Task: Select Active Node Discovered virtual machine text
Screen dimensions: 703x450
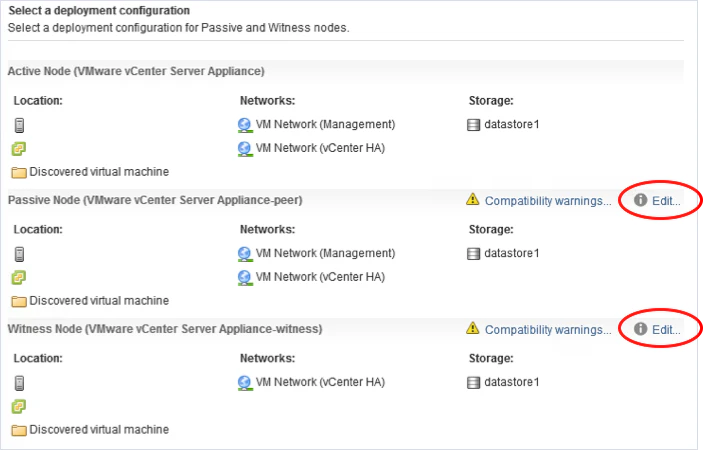Action: click(99, 172)
